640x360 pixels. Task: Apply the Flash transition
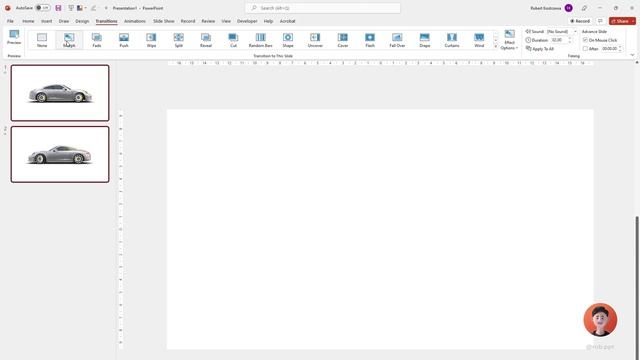pos(370,40)
